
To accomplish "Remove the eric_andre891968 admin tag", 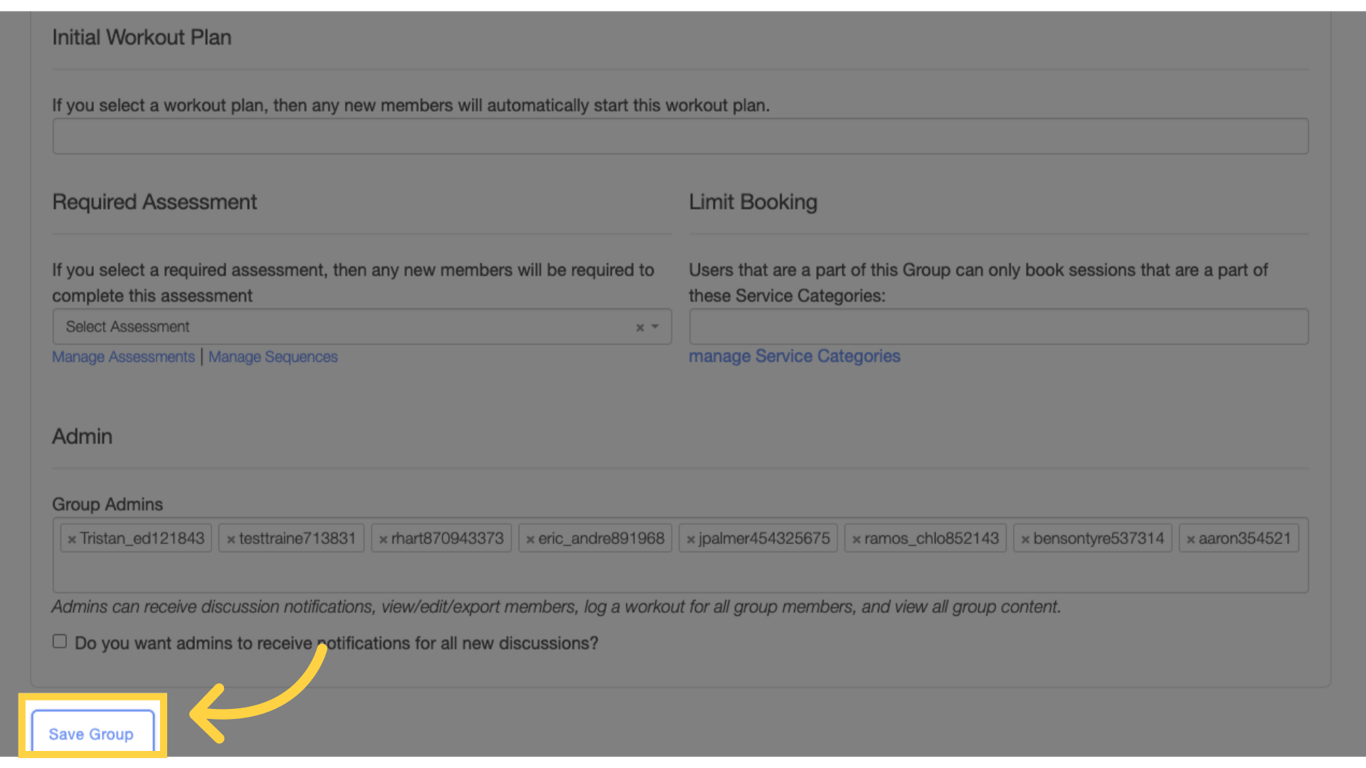I will pyautogui.click(x=532, y=537).
